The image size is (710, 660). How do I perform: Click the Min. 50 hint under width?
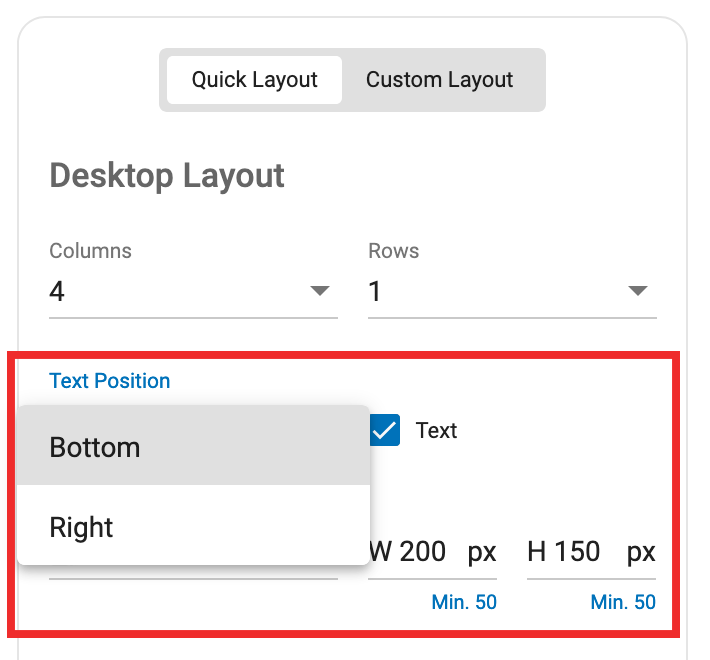click(464, 602)
